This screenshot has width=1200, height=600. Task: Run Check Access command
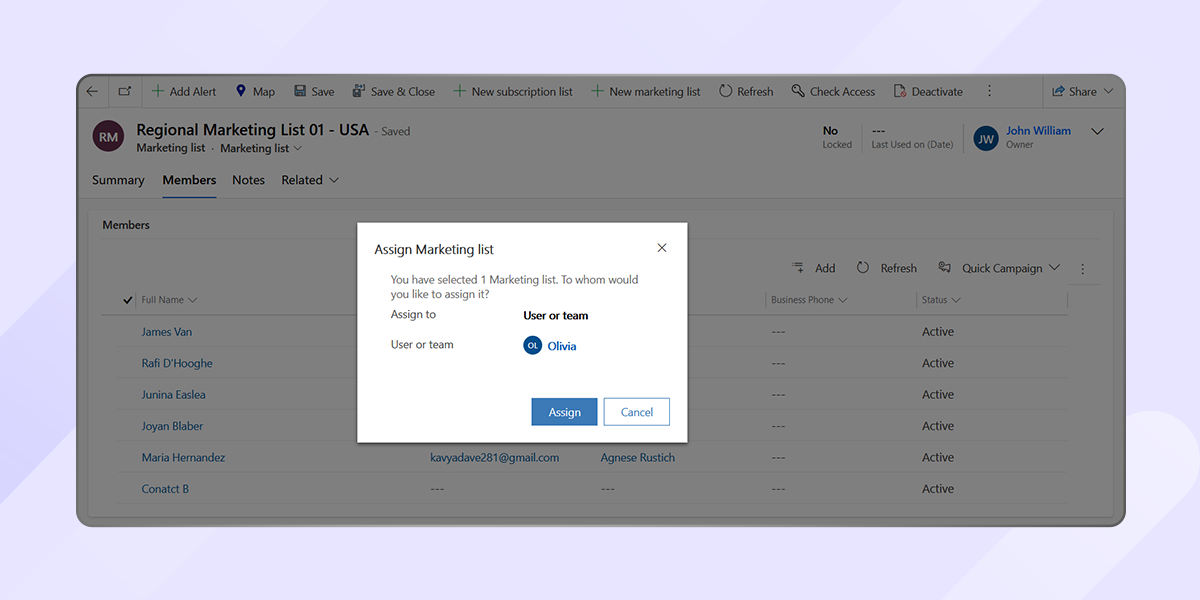tap(833, 91)
